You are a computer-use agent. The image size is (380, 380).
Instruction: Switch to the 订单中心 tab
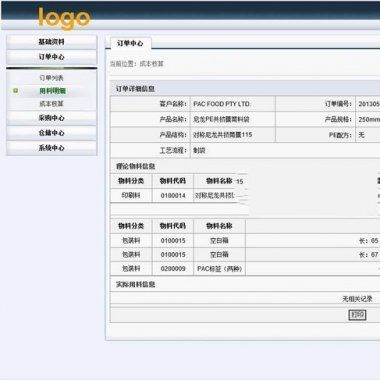tap(130, 43)
